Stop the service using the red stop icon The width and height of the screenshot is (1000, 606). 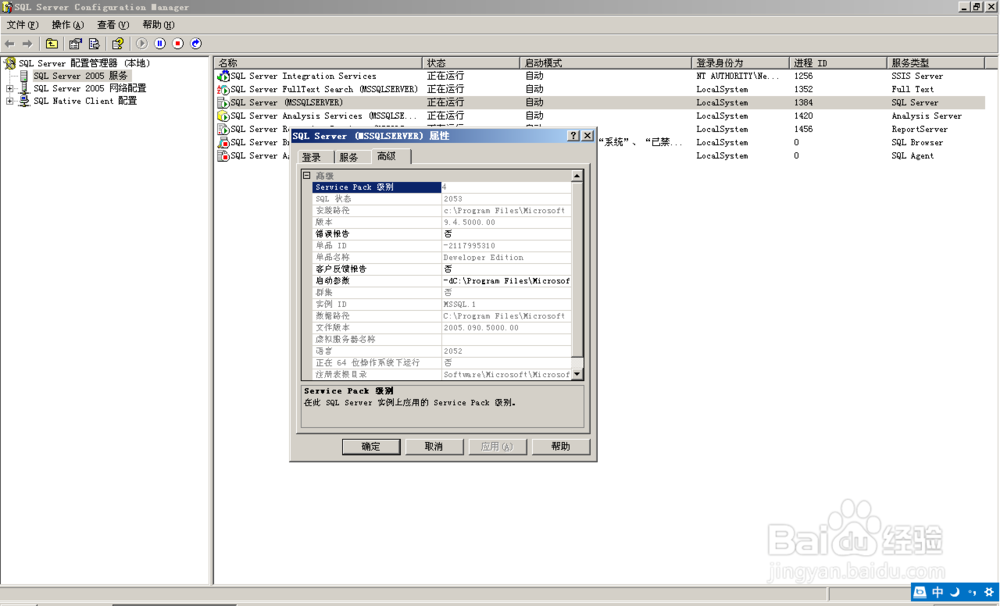(178, 44)
